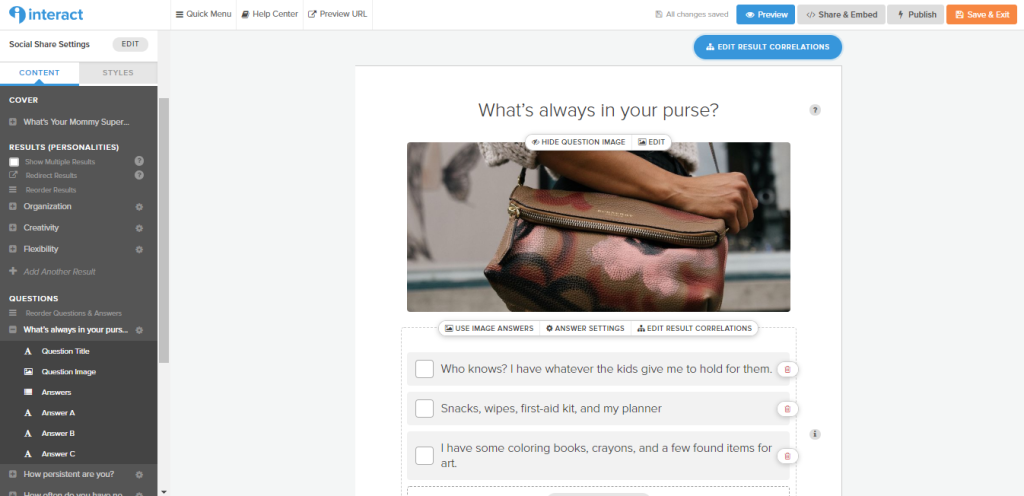The image size is (1024, 496).
Task: Delete the 'Snacks, wipes' answer via trash icon
Action: [x=788, y=409]
